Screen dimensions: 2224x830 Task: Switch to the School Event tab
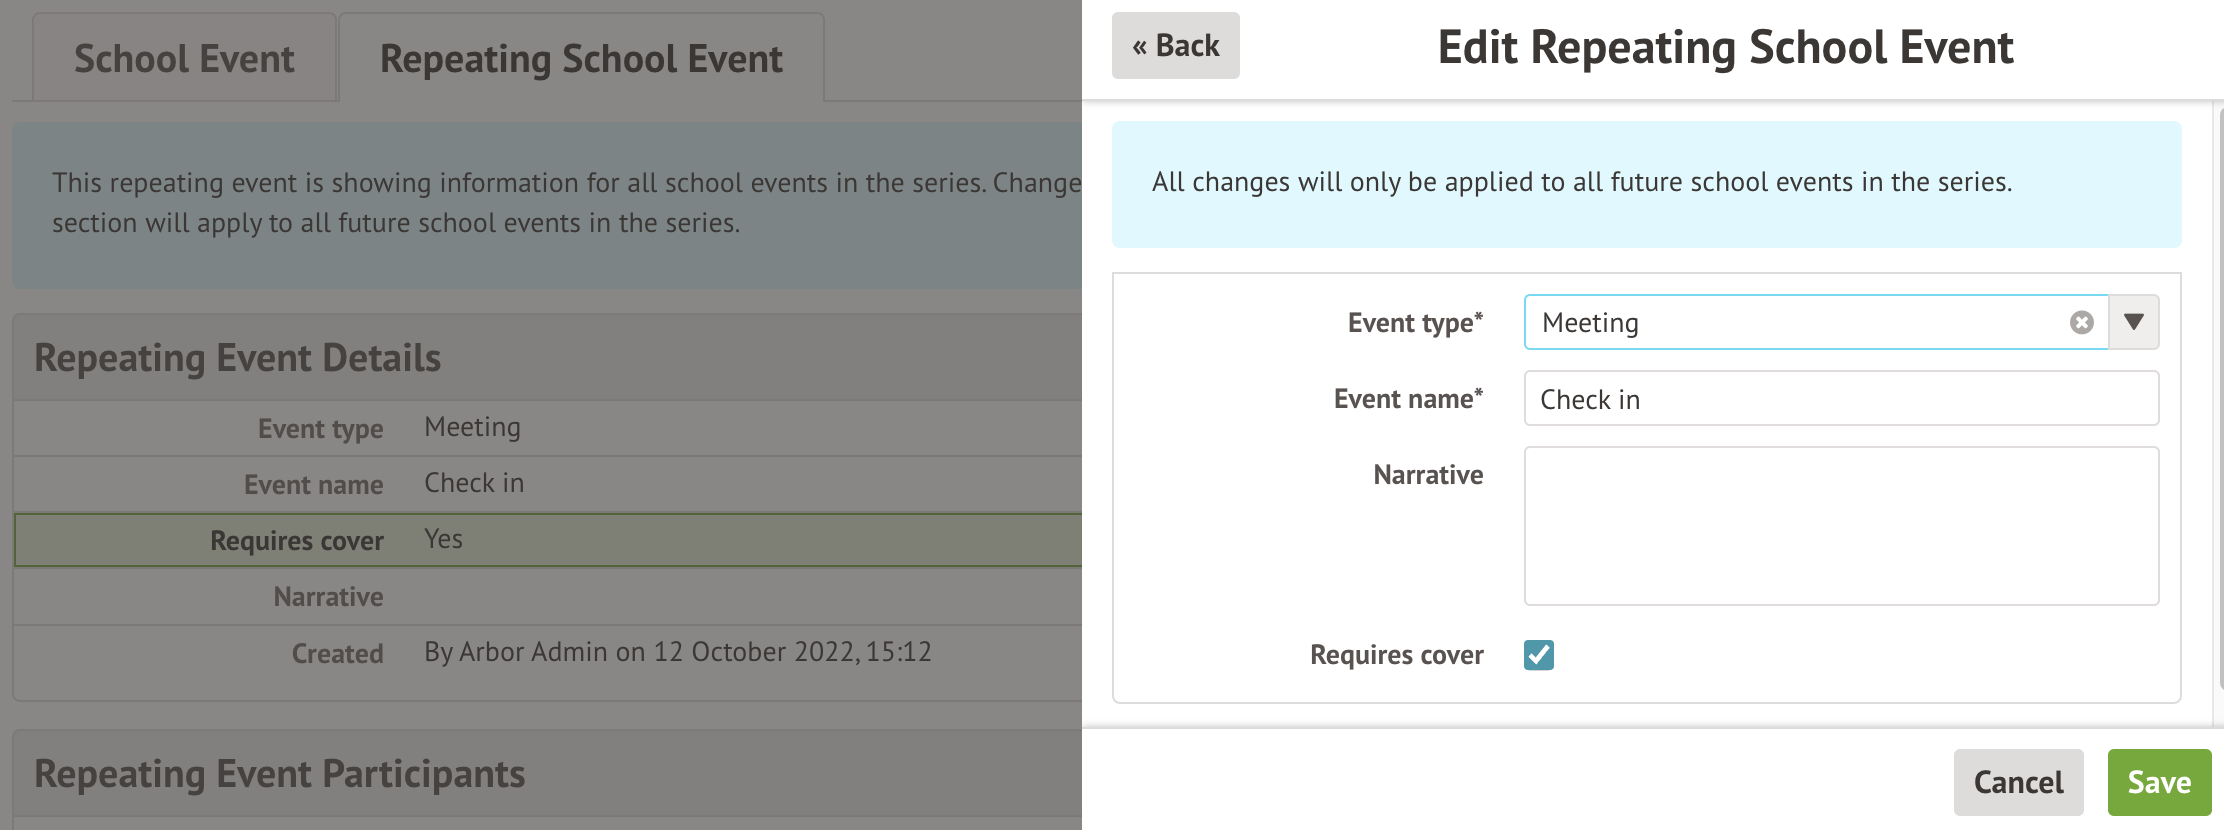click(184, 59)
